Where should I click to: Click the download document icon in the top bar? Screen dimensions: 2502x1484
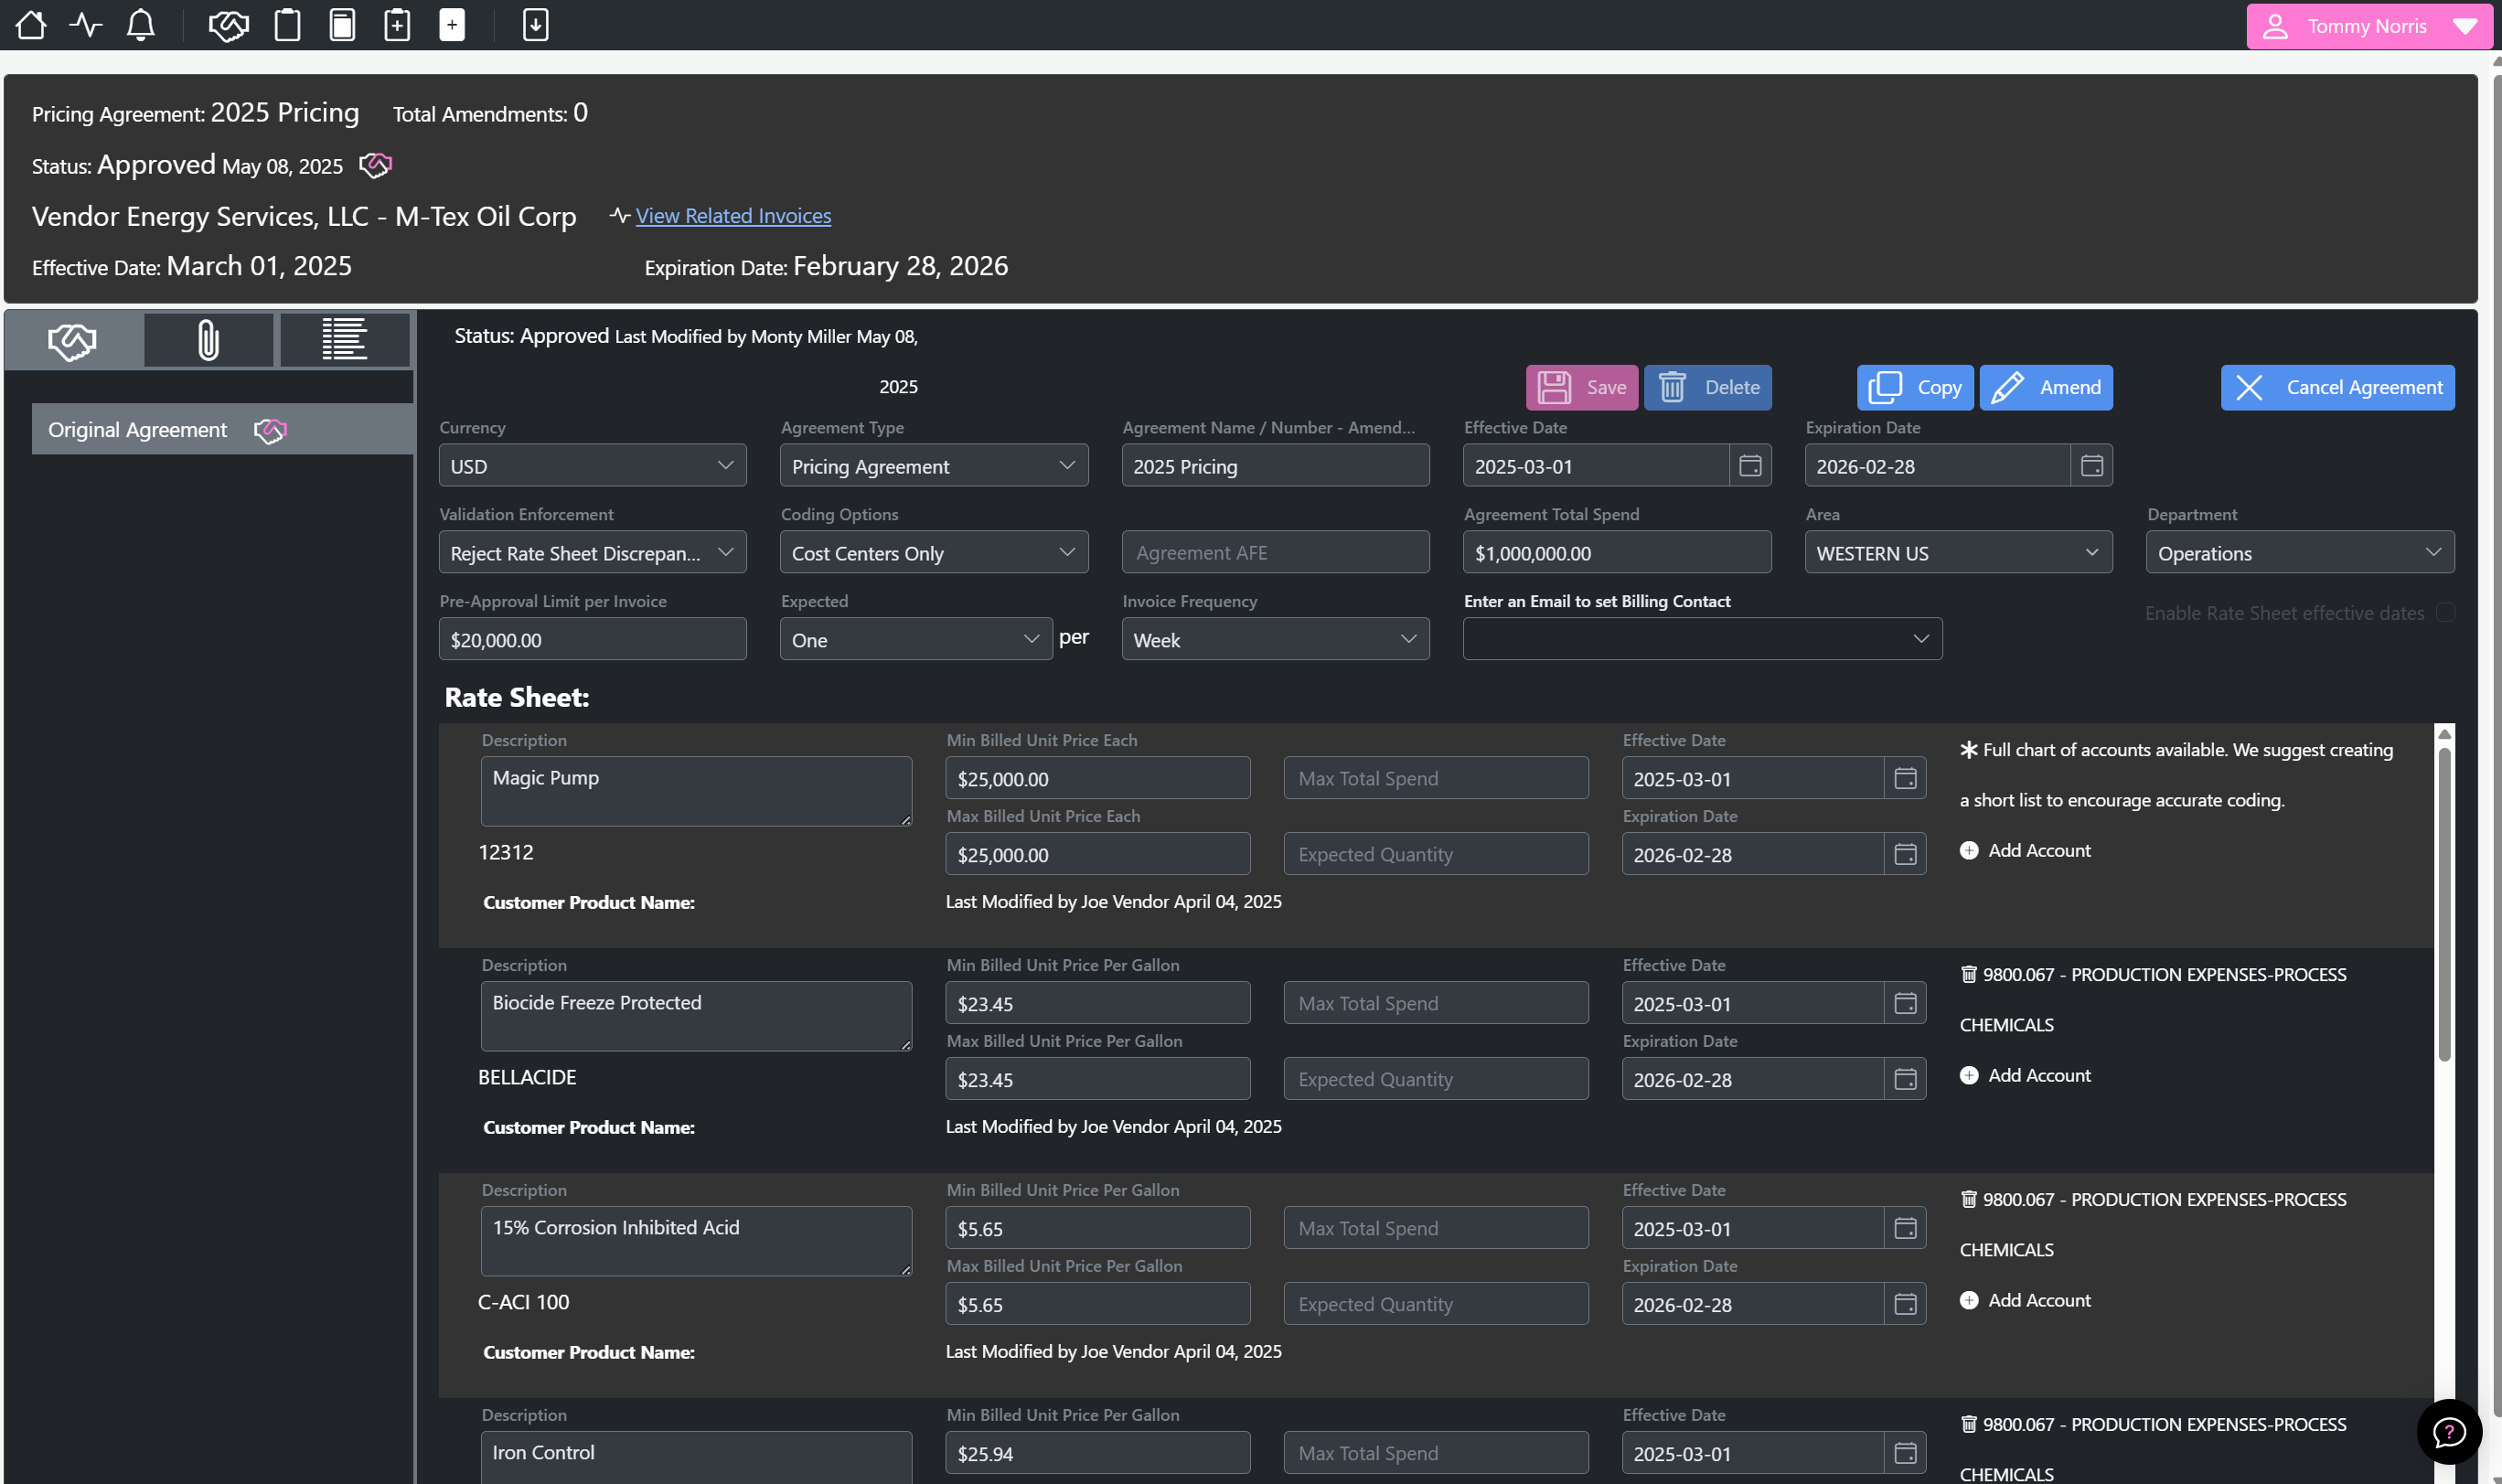pos(536,25)
